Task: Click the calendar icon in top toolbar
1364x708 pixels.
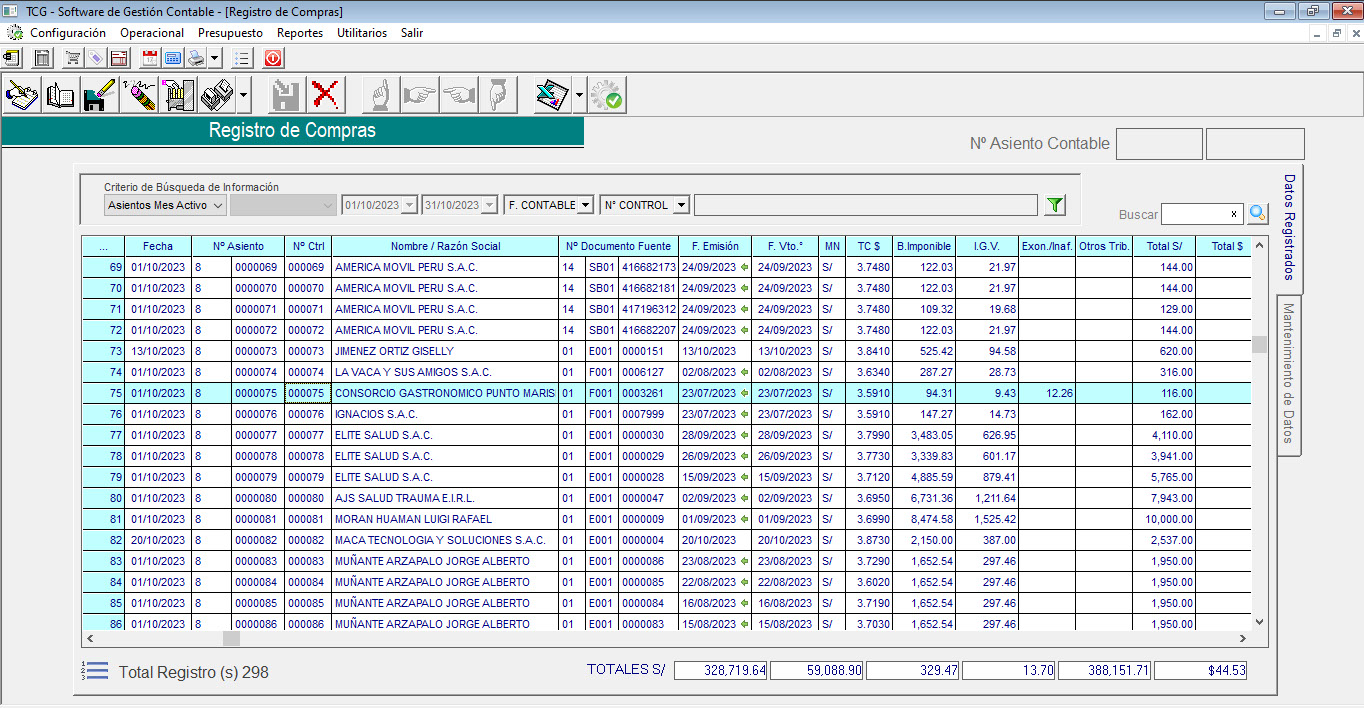Action: point(151,58)
